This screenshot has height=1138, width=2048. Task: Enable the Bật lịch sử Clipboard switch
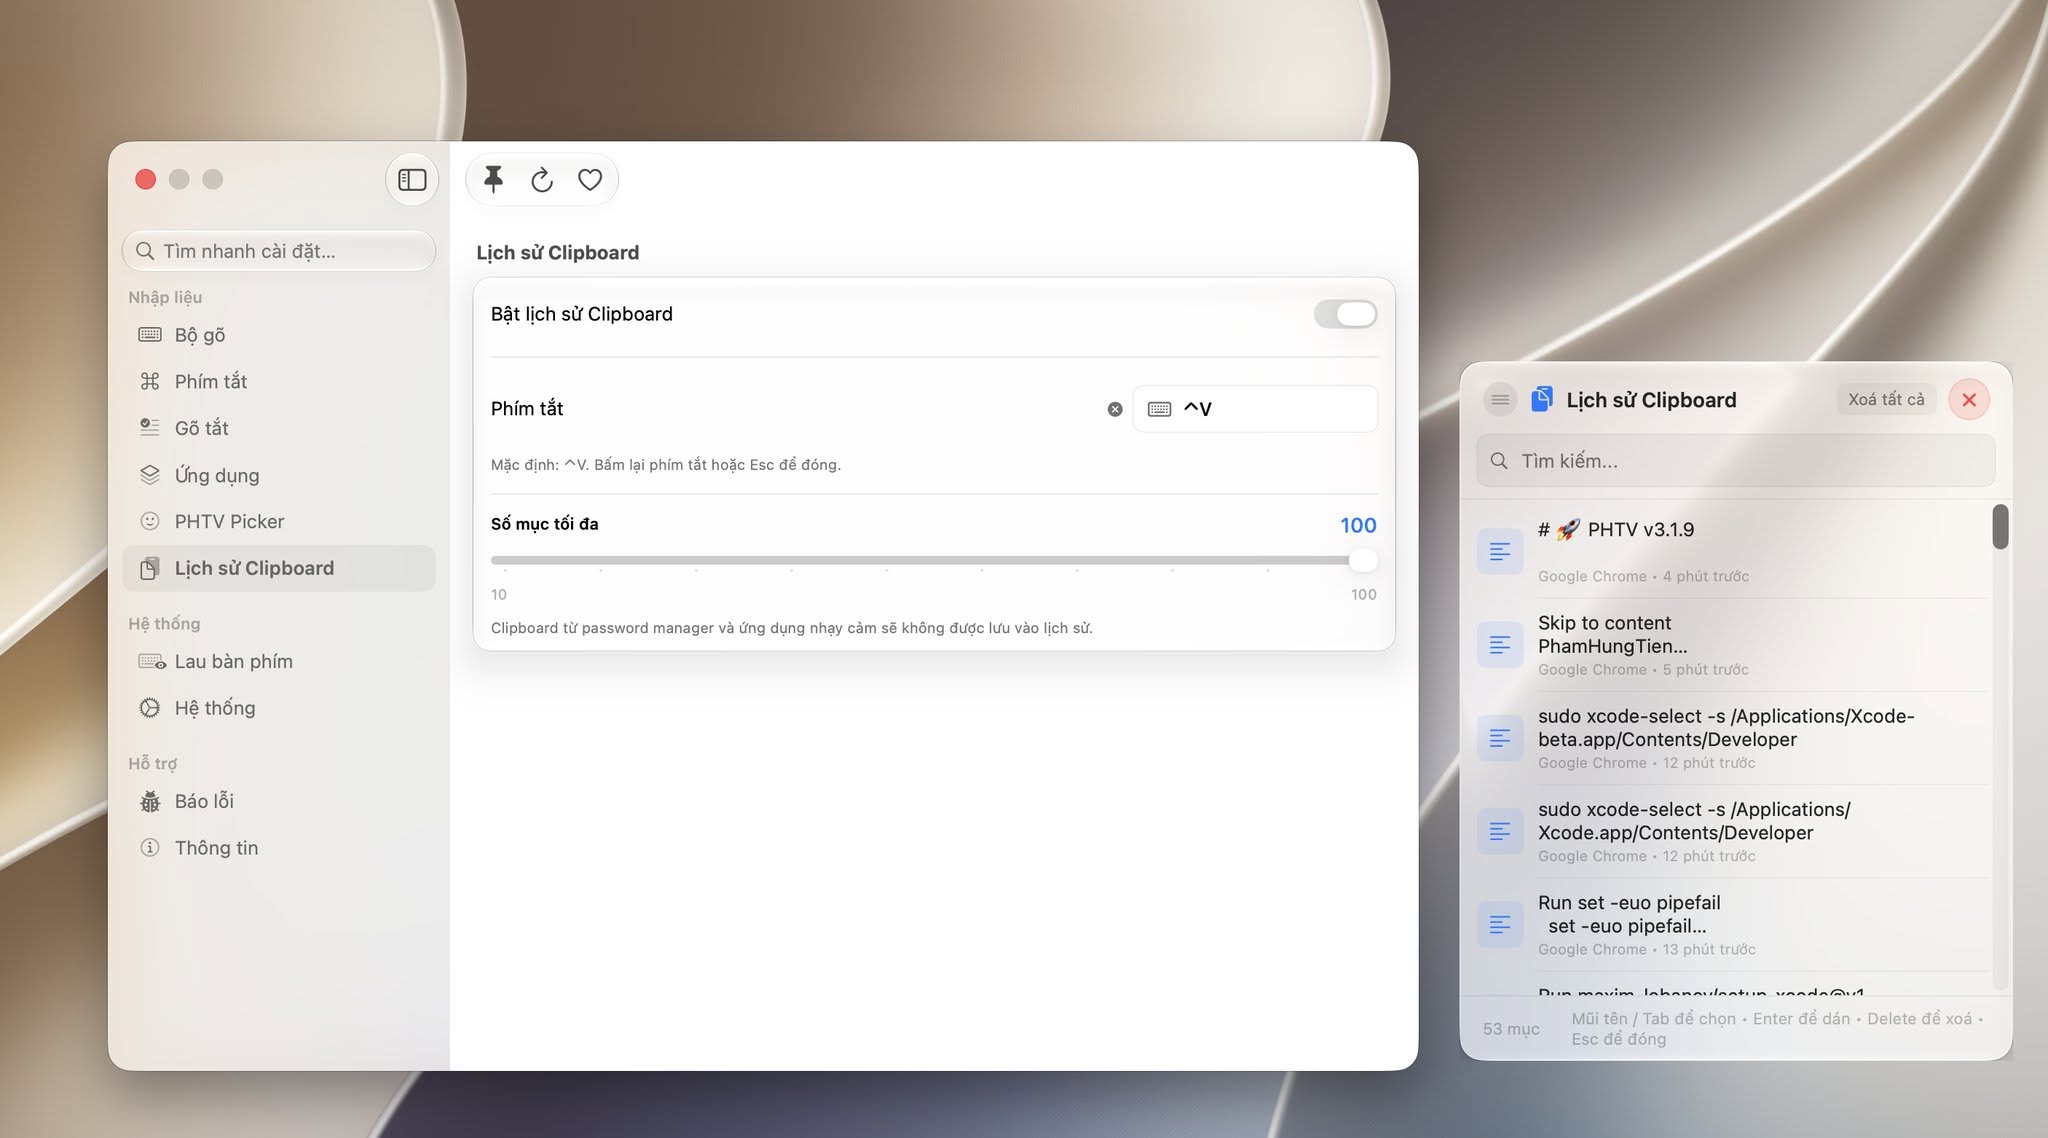tap(1345, 314)
